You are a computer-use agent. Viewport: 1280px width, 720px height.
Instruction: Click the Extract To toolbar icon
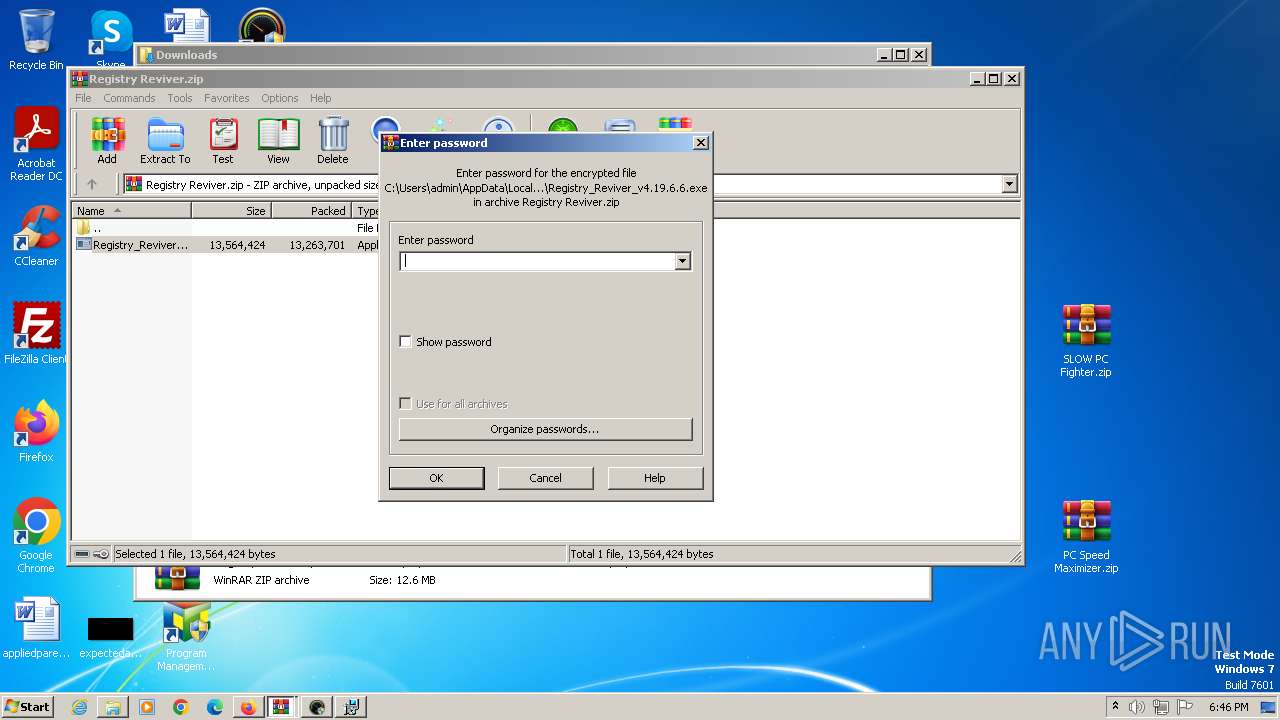click(x=165, y=141)
